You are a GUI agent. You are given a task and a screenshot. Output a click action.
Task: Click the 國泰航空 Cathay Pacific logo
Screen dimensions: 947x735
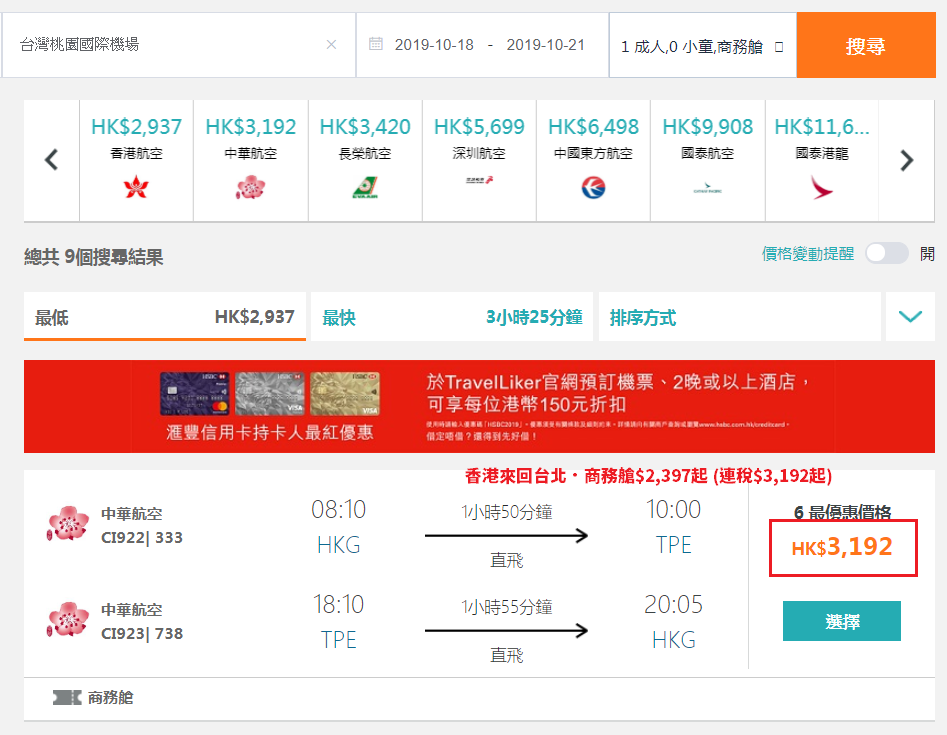pyautogui.click(x=707, y=188)
